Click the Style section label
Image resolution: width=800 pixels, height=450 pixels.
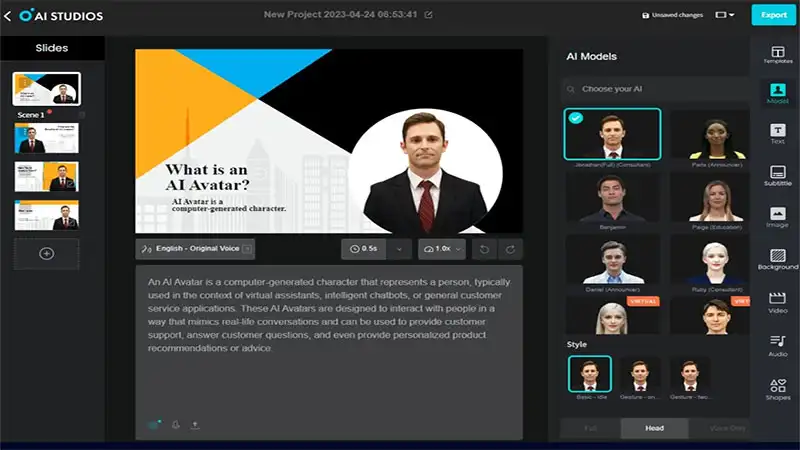coord(577,344)
